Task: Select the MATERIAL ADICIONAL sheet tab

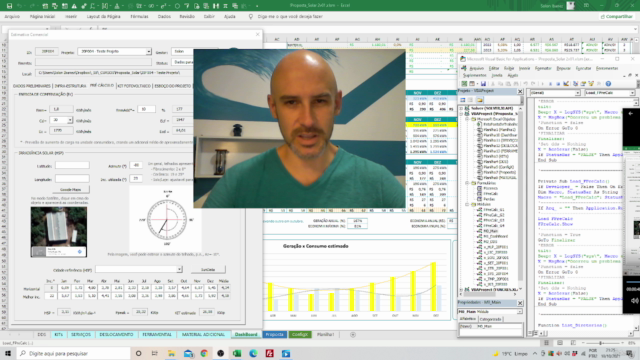Action: [203, 335]
